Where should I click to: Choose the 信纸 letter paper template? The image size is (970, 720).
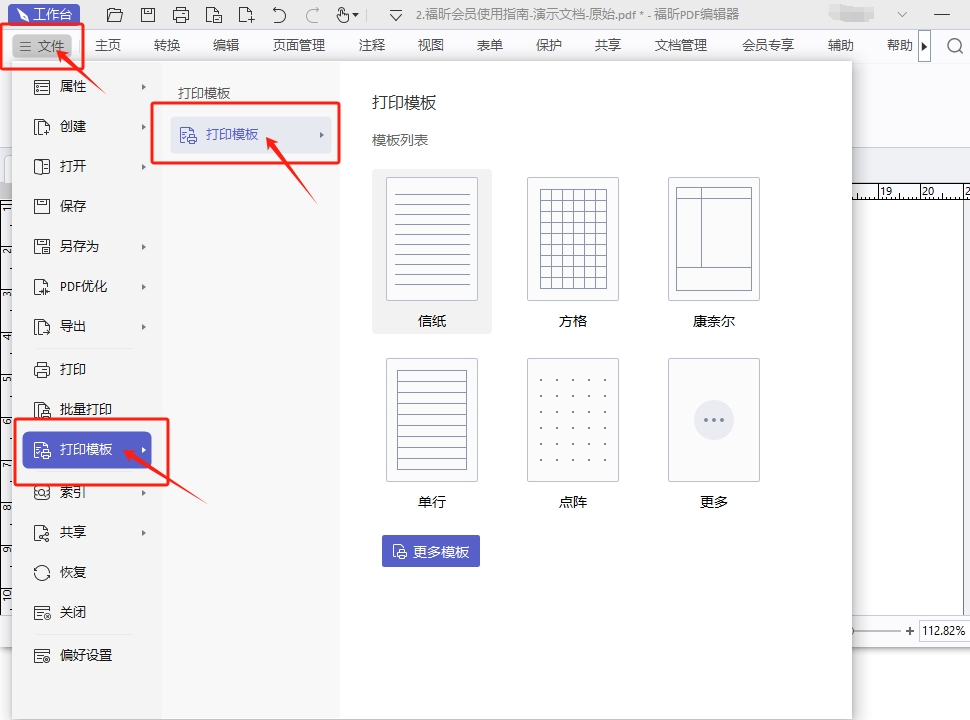432,240
